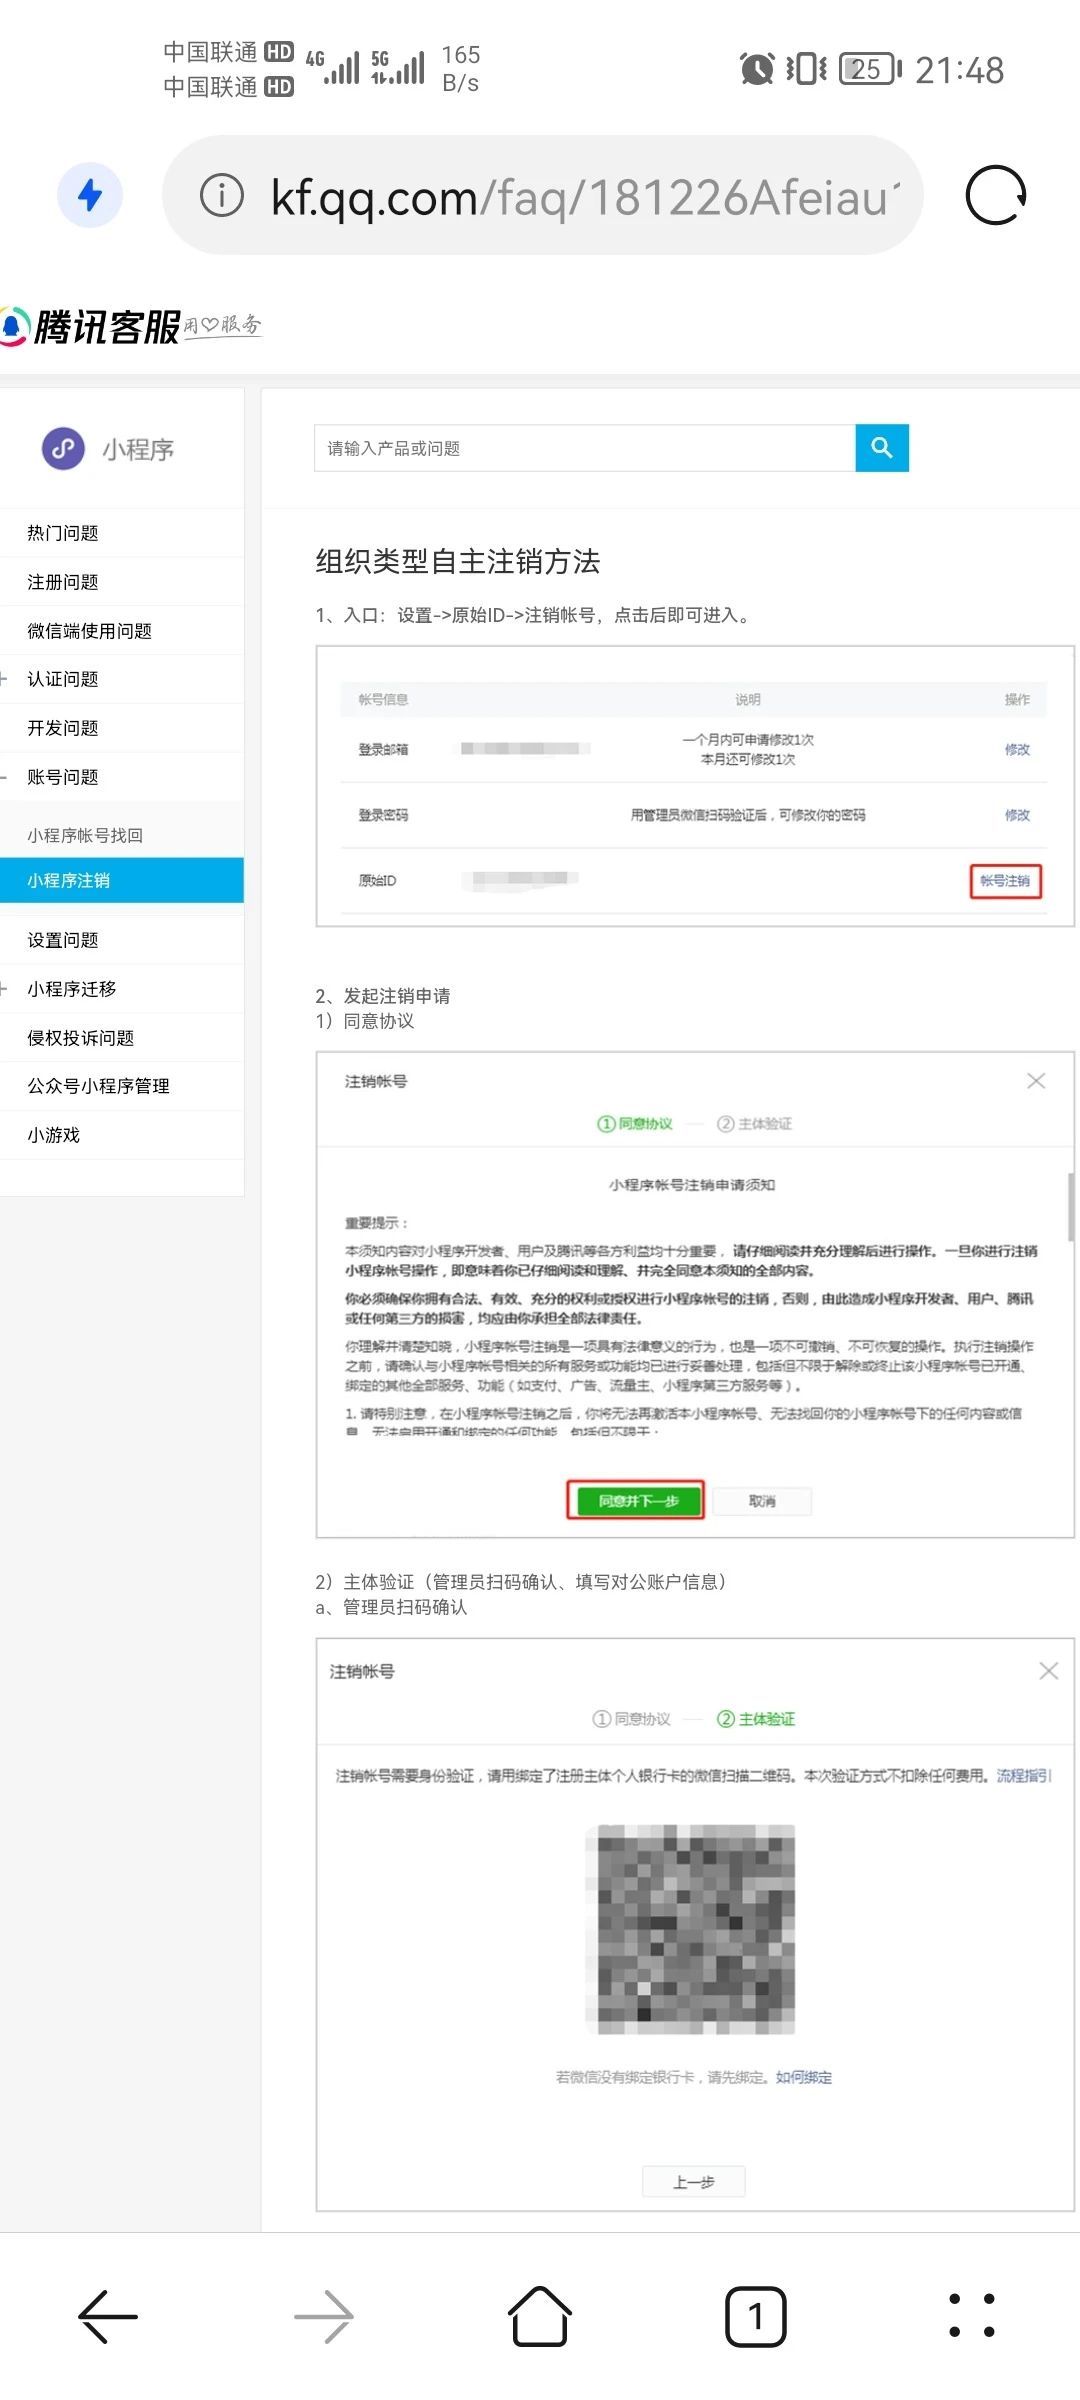Close first 注销帐号 dialog with X
1080x2400 pixels.
tap(1036, 1081)
